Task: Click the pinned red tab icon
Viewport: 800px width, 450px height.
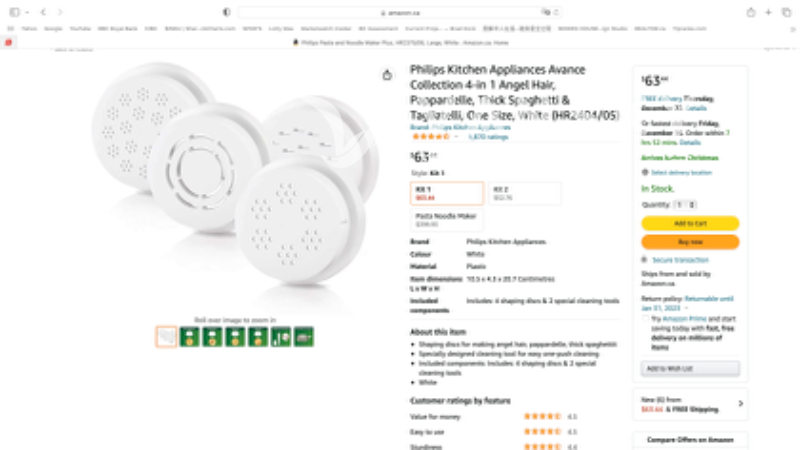Action: pyautogui.click(x=8, y=43)
